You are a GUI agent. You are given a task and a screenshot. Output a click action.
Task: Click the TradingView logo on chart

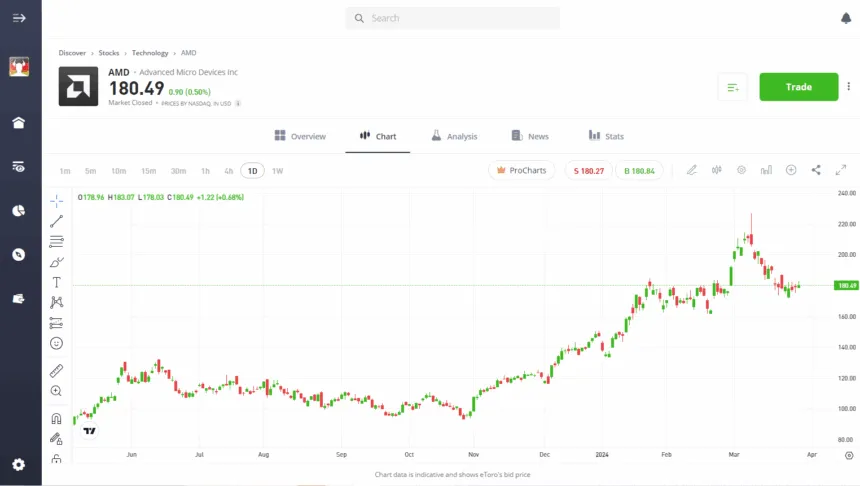(89, 431)
